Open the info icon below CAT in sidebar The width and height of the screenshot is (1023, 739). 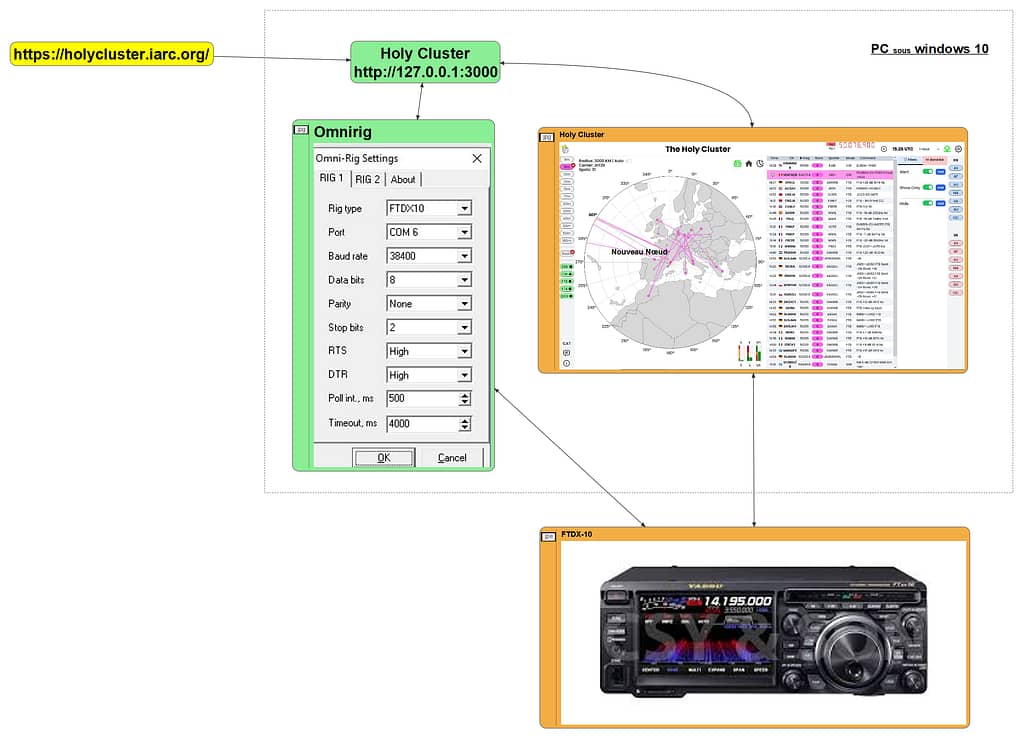[566, 363]
